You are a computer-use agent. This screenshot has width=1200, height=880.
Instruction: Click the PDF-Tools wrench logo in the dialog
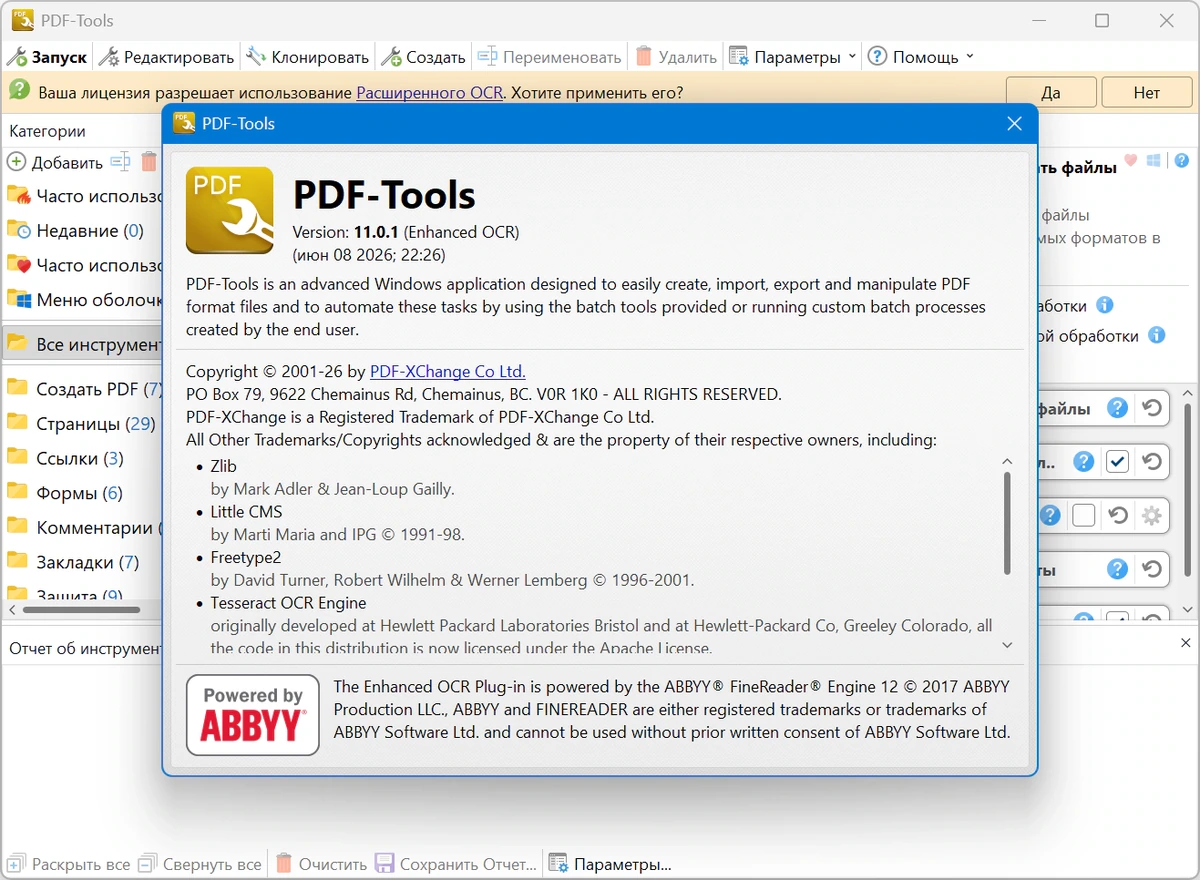point(230,210)
